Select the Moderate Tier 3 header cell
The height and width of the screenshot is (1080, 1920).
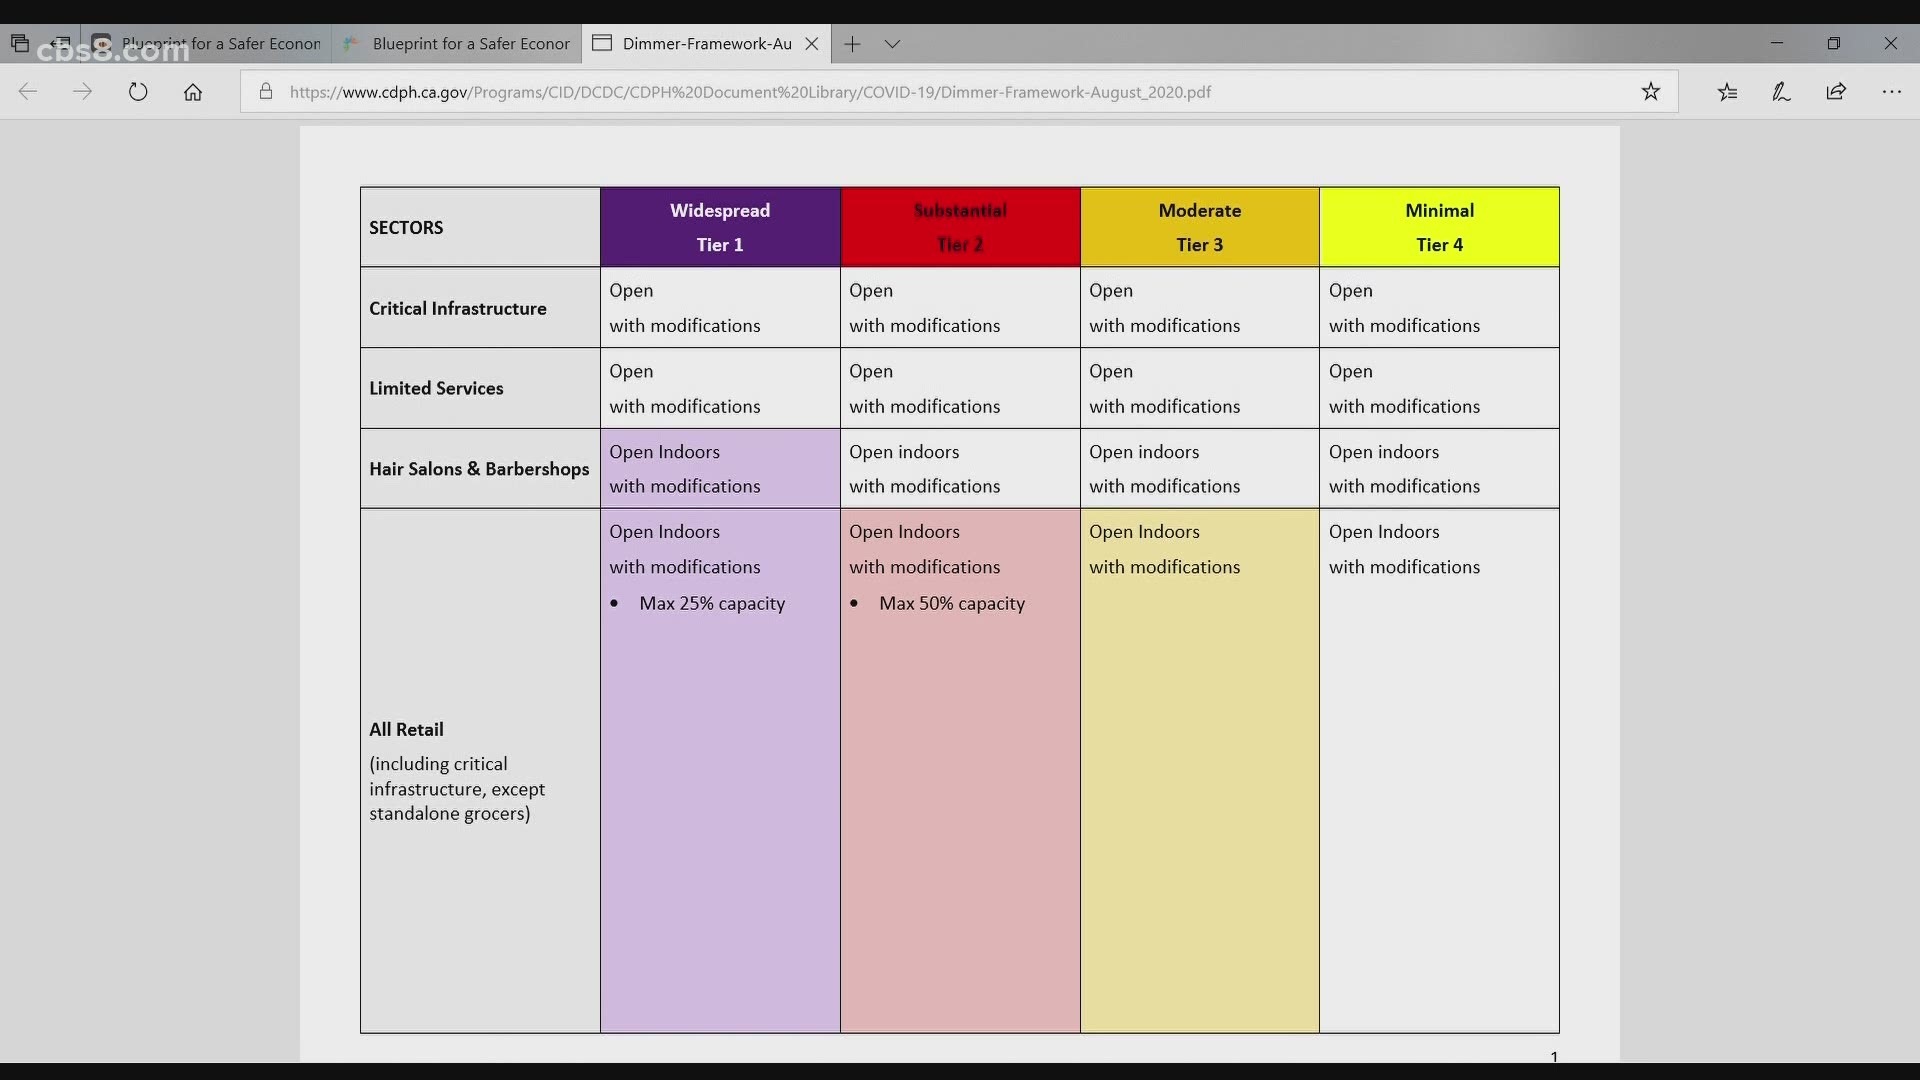coord(1200,227)
